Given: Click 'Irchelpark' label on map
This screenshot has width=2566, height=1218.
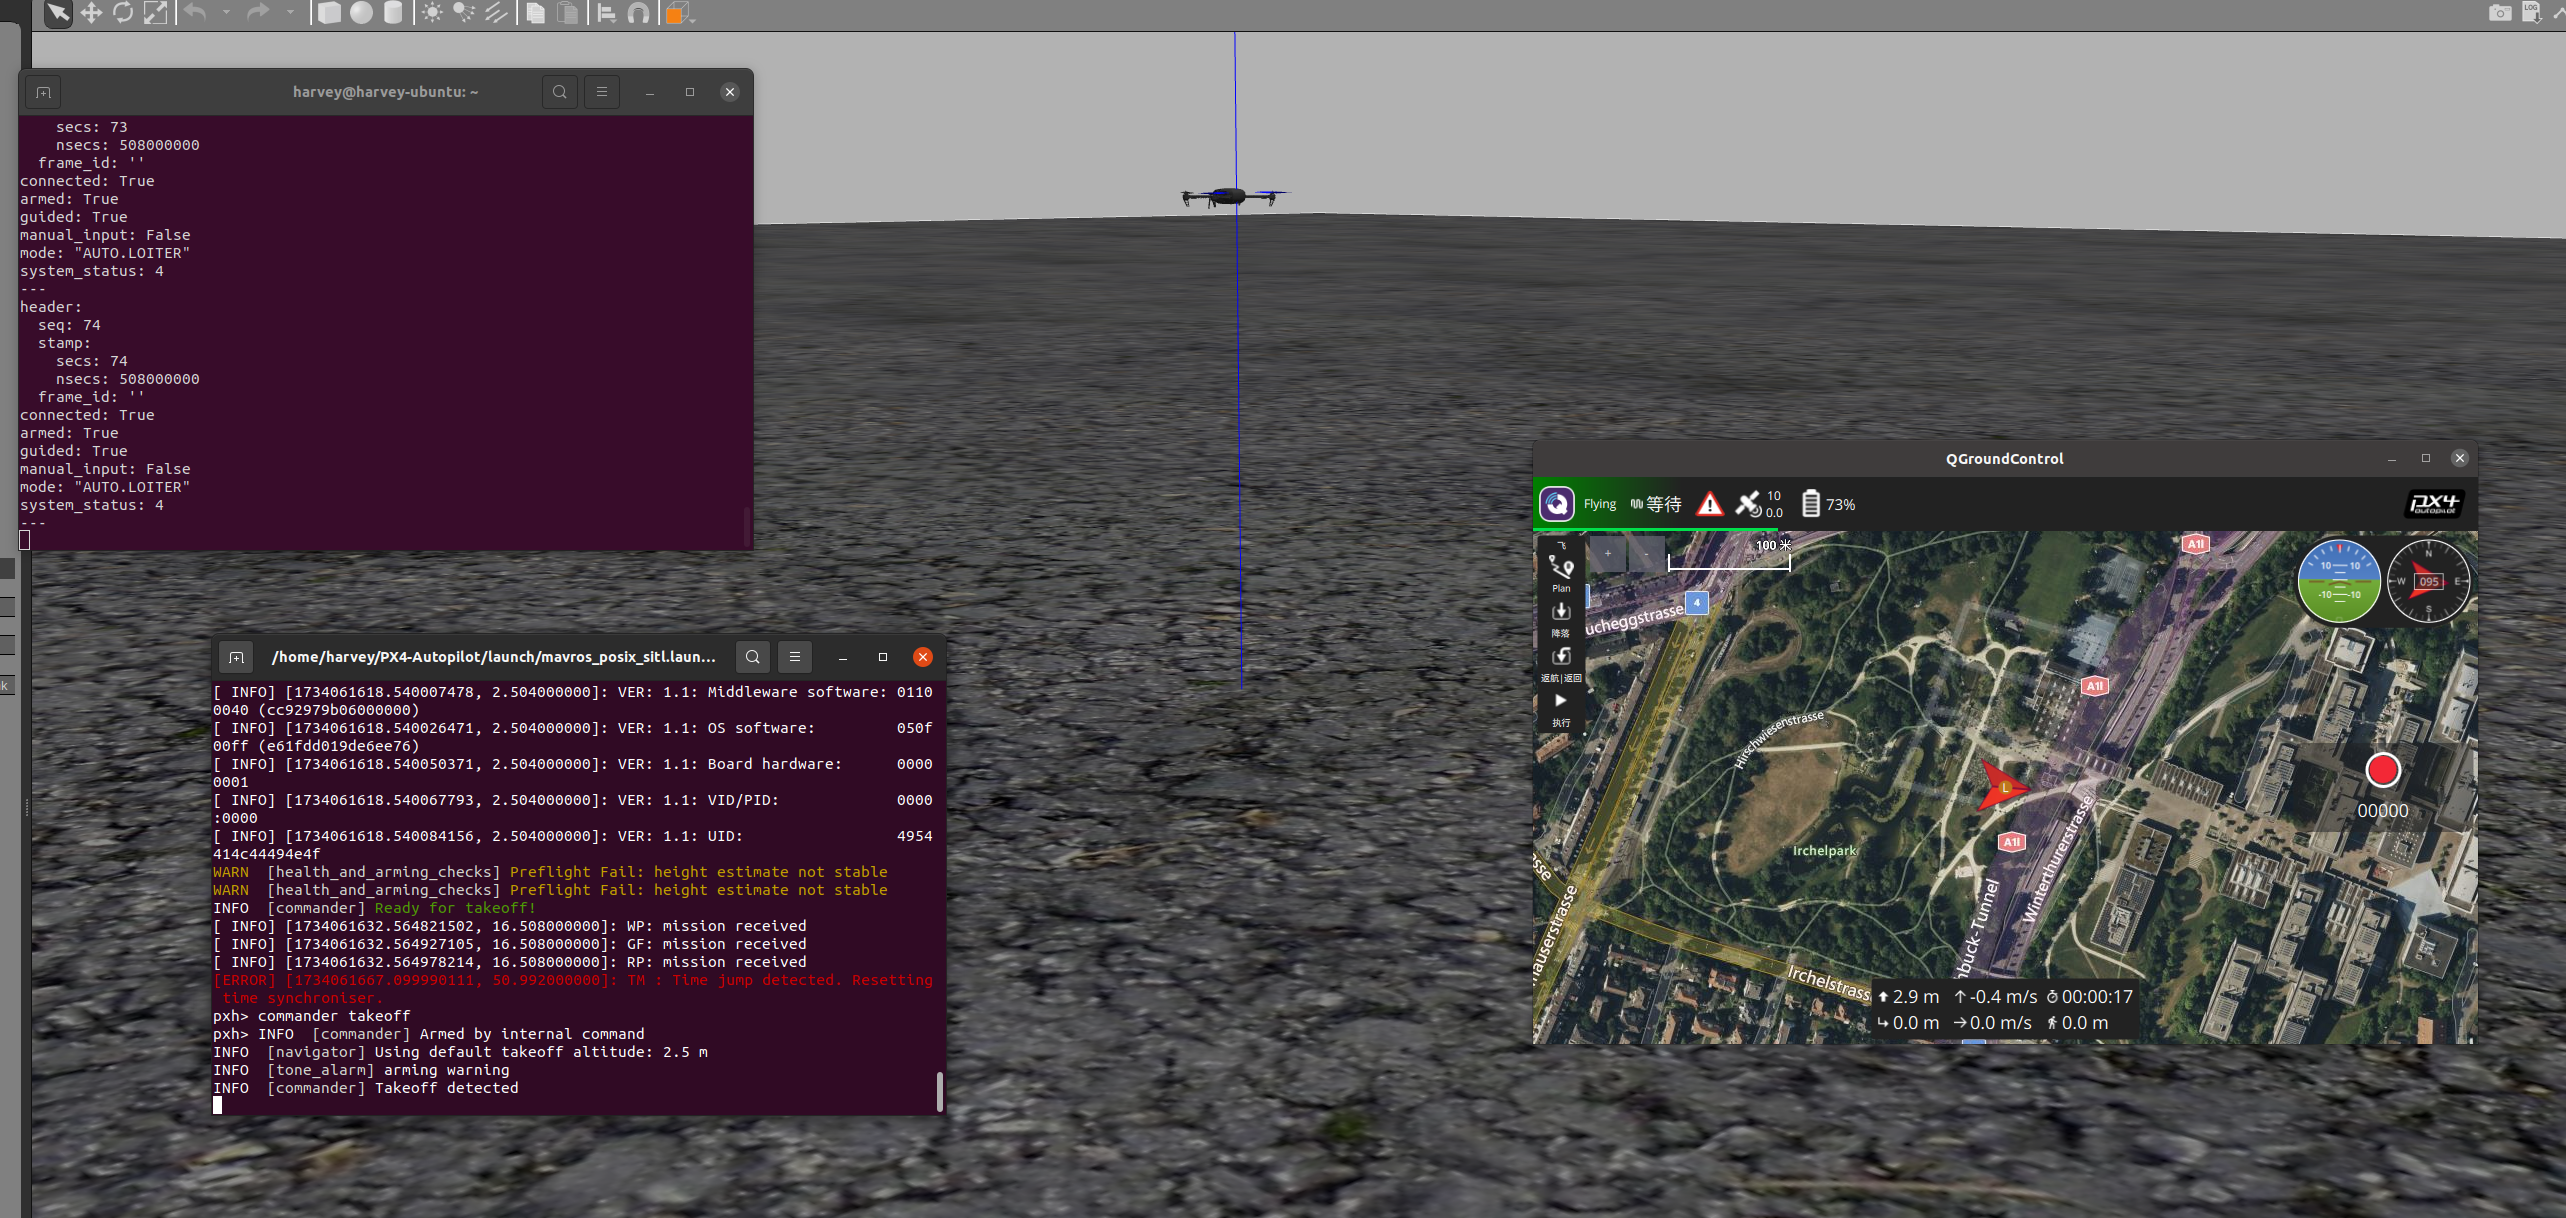Looking at the screenshot, I should pyautogui.click(x=1824, y=851).
